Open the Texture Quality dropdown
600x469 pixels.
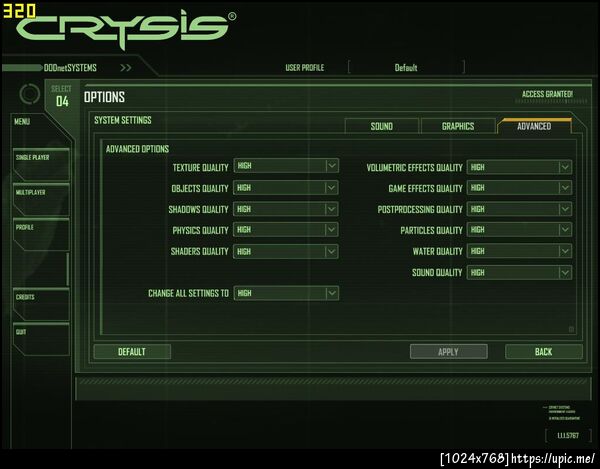coord(286,166)
